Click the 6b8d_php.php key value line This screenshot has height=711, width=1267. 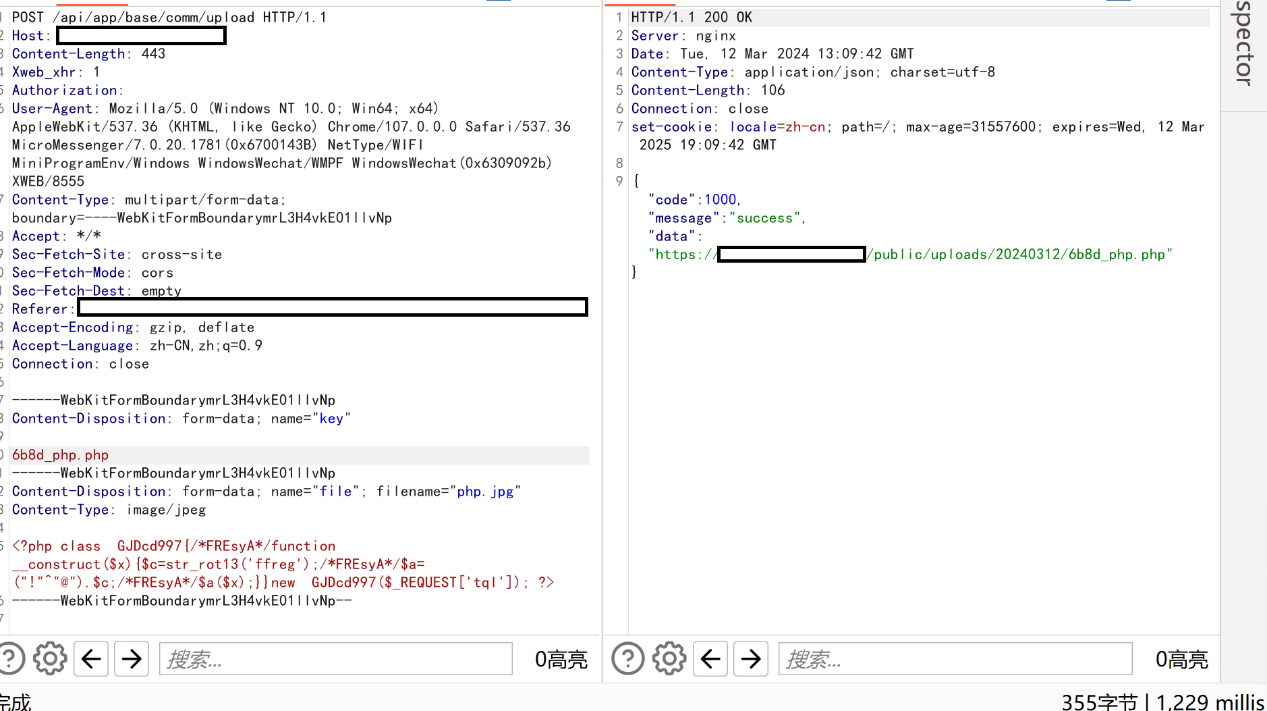pos(60,455)
